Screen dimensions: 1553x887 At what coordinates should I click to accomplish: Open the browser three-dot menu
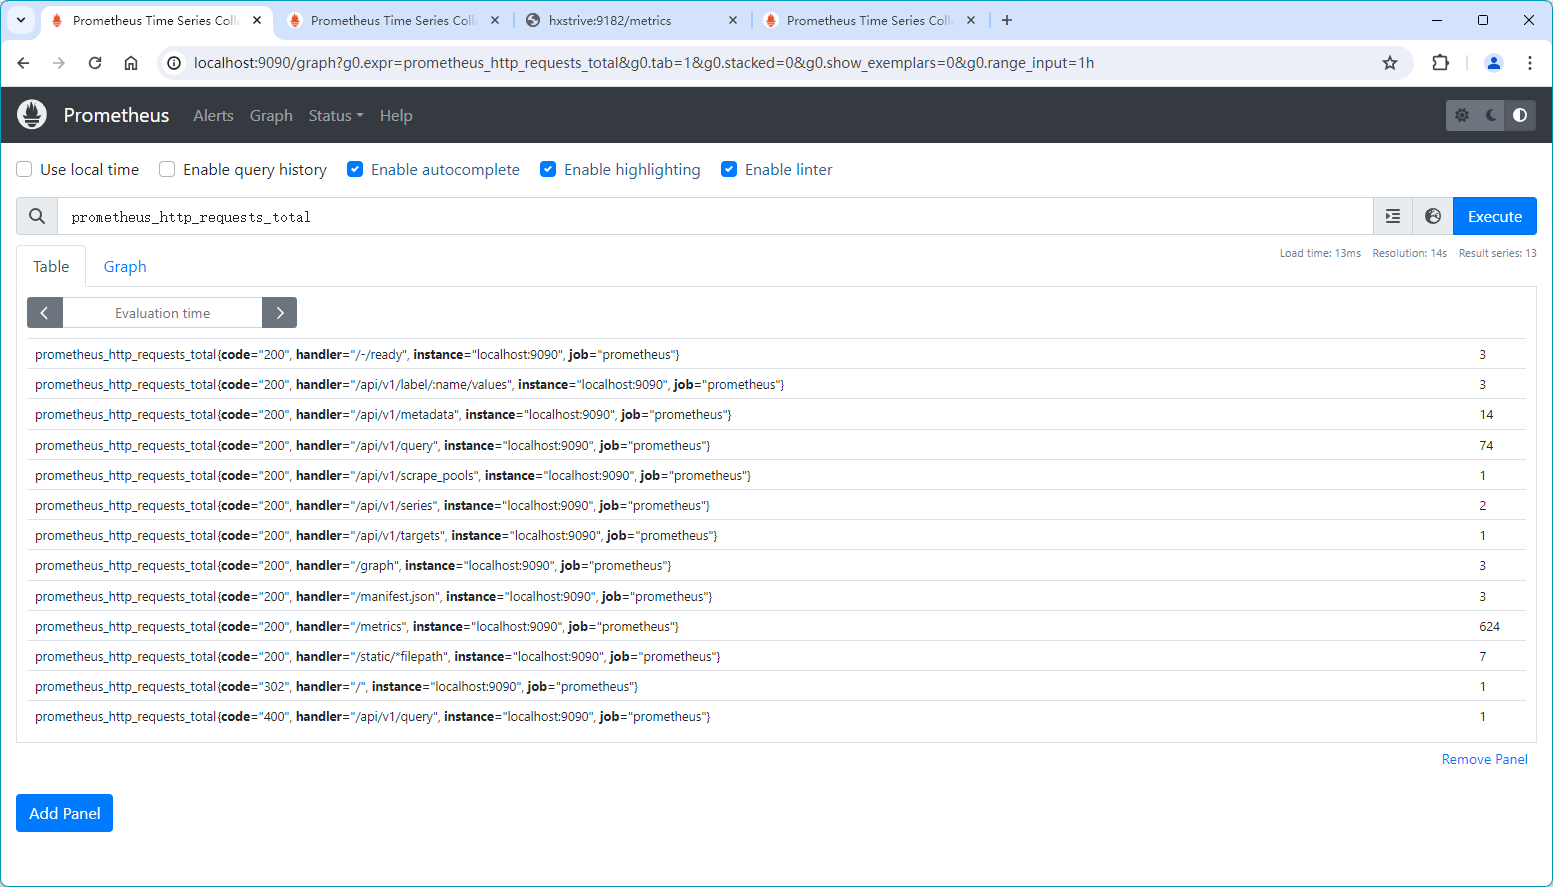[1530, 63]
